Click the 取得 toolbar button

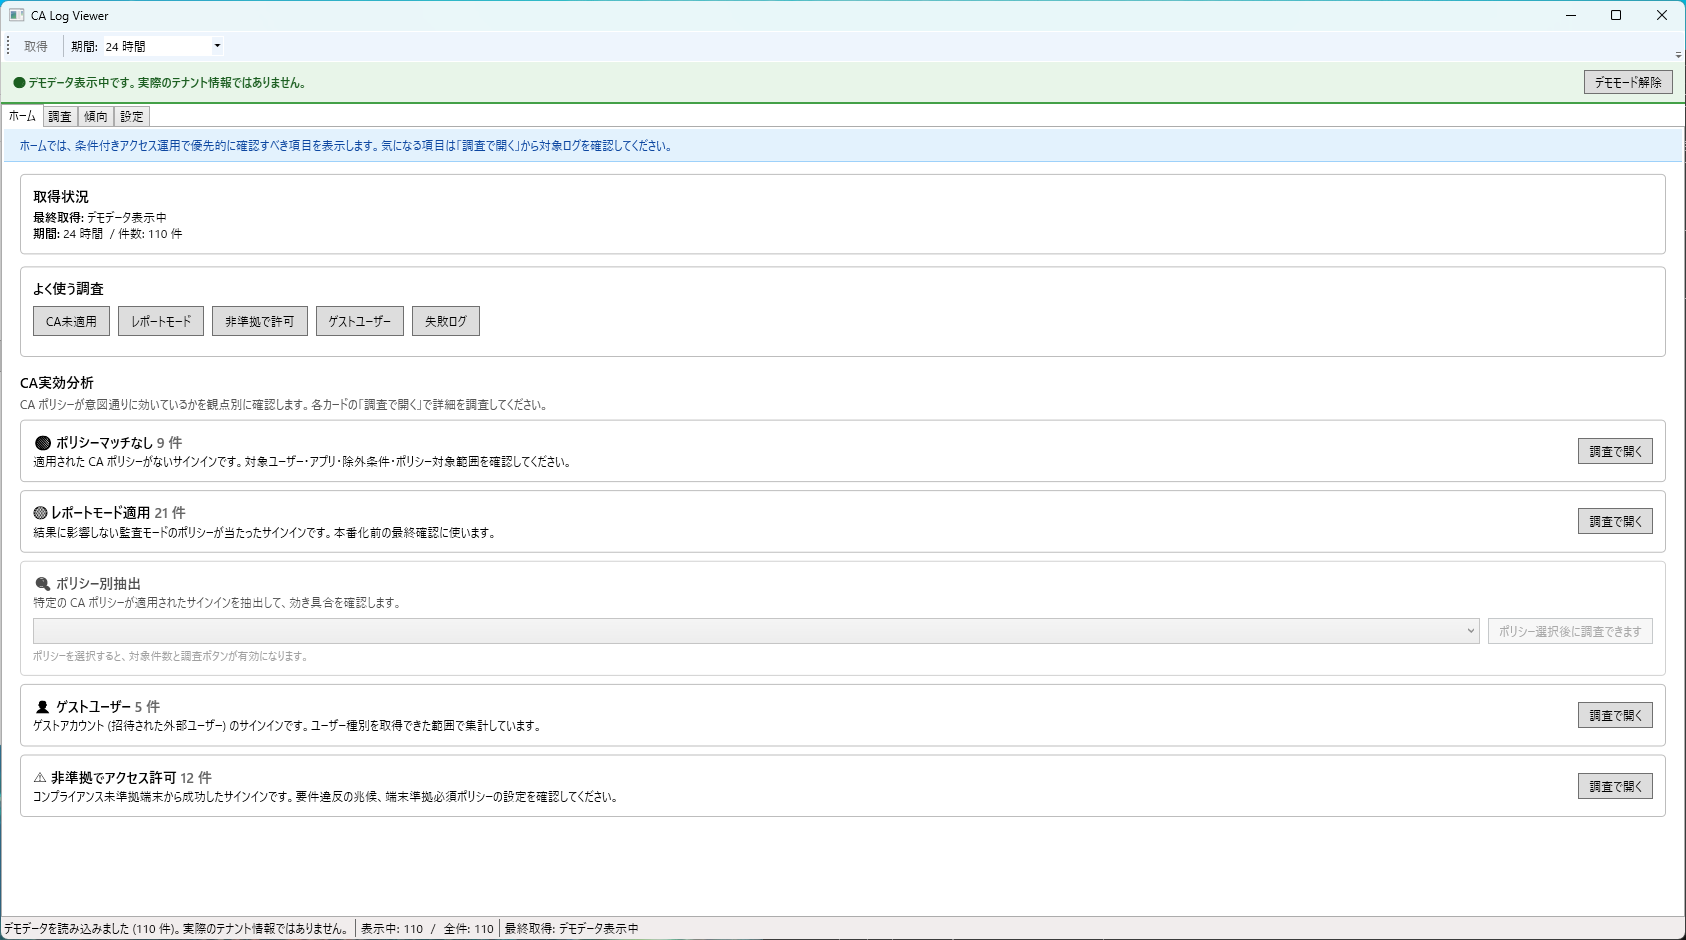point(36,46)
